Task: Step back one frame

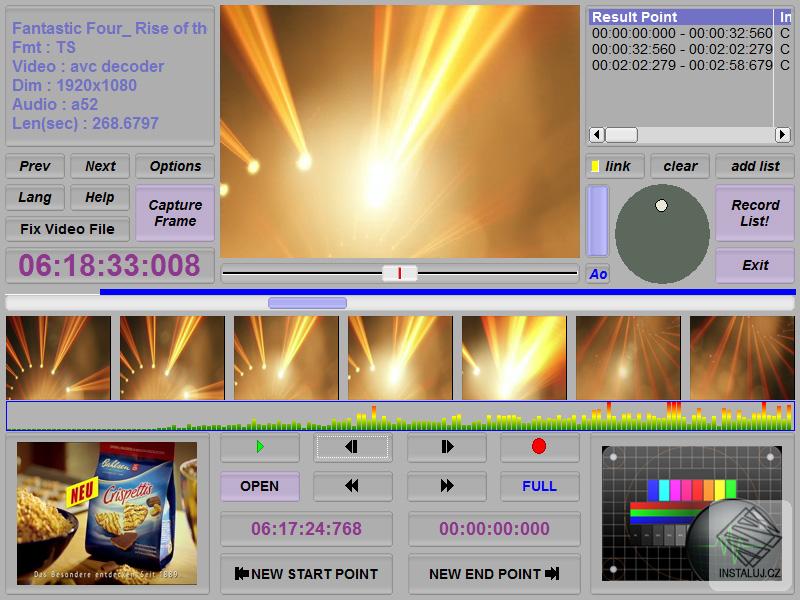Action: coord(351,447)
